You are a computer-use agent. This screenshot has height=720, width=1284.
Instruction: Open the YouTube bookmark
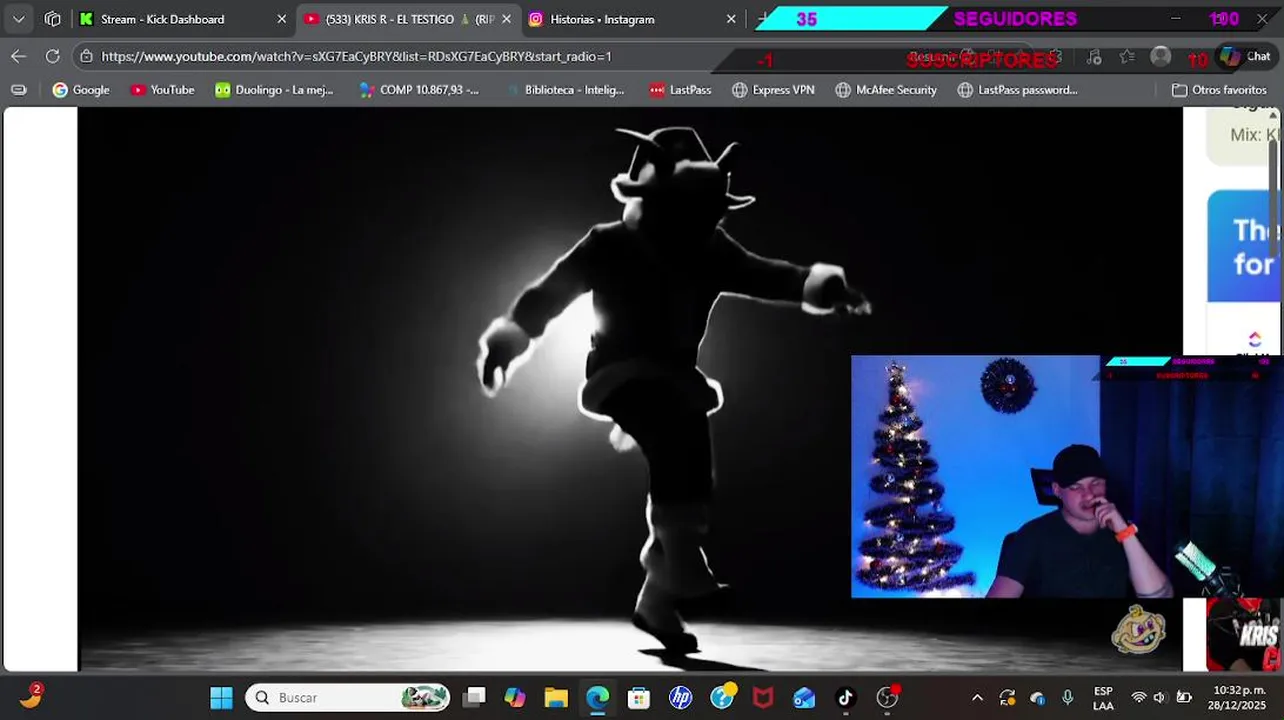(162, 90)
